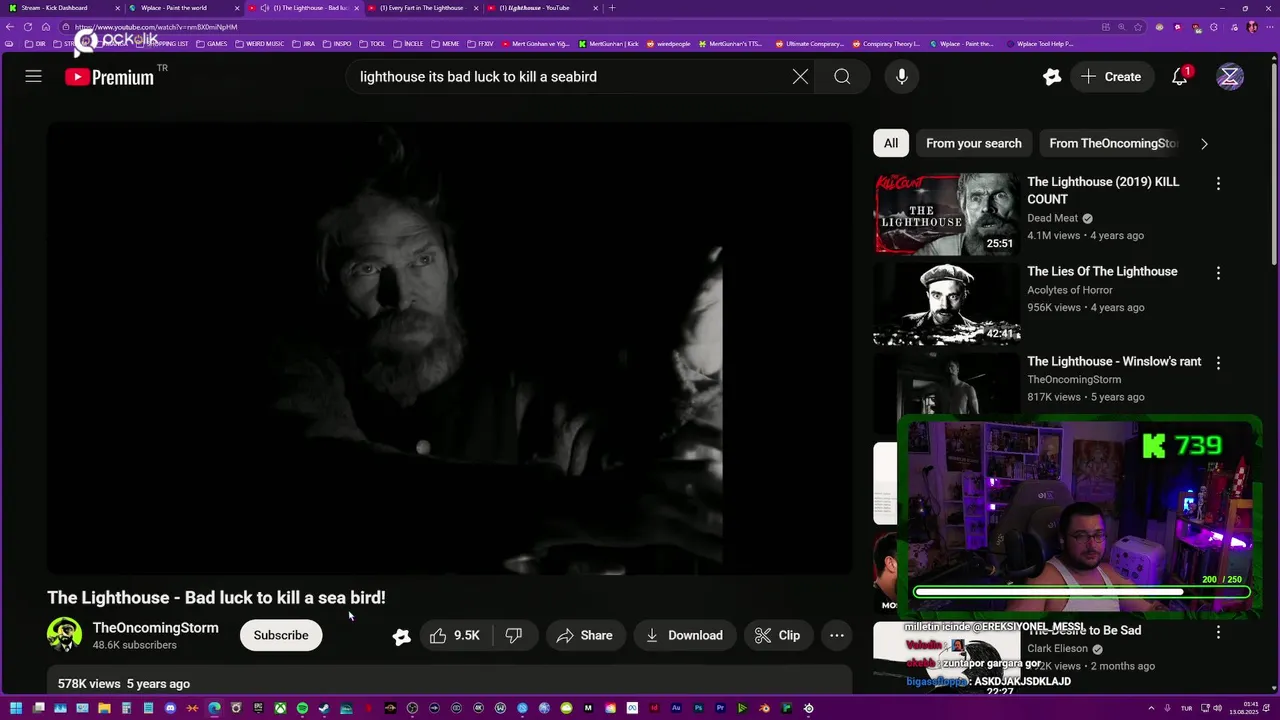Open more actions ellipsis below the video
Viewport: 1280px width, 720px height.
pos(837,635)
